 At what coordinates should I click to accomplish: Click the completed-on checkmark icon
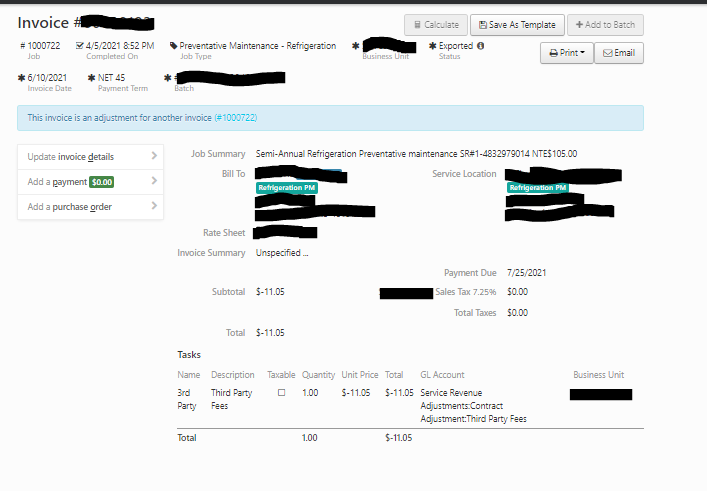tap(80, 46)
